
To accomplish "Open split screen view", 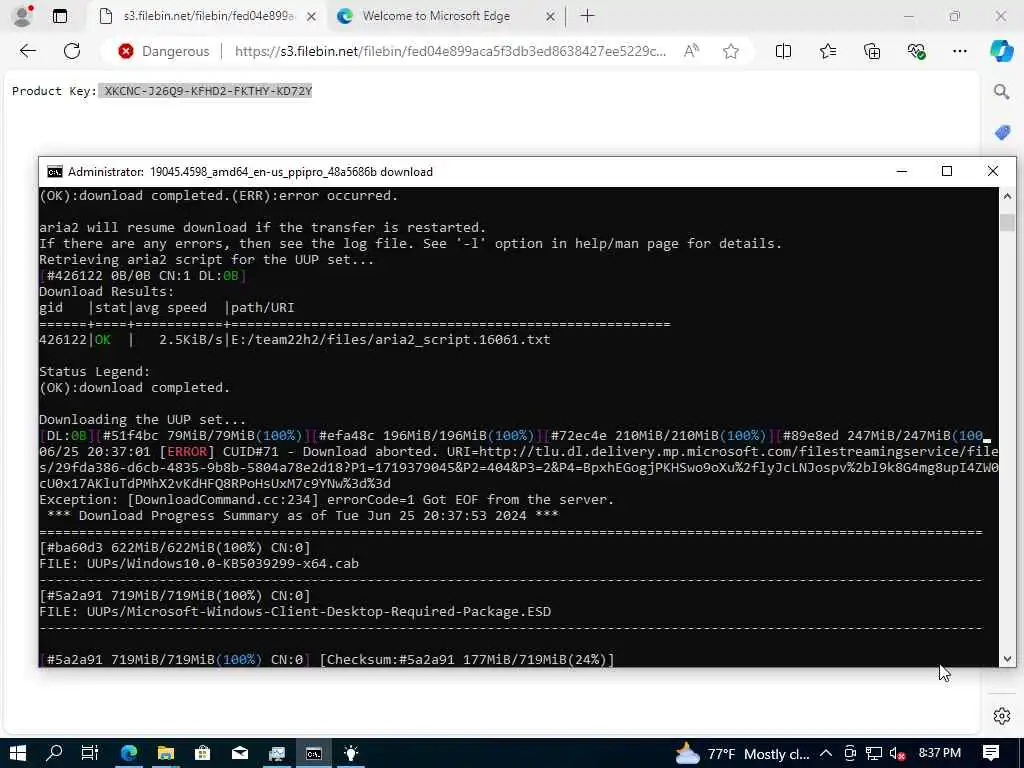I will pyautogui.click(x=783, y=51).
